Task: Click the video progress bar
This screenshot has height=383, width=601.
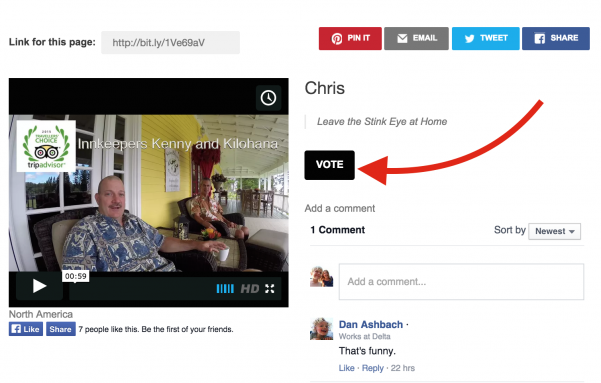Action: click(x=142, y=289)
